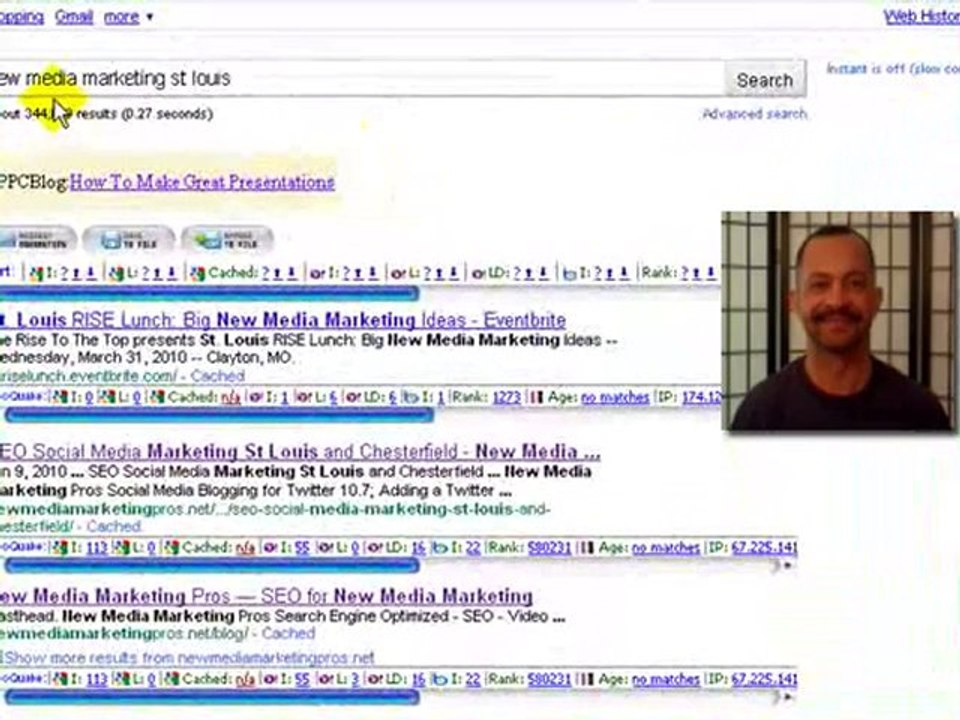The width and height of the screenshot is (960, 720).
Task: Sort ascending by Google L up arrow
Action: pyautogui.click(x=157, y=273)
